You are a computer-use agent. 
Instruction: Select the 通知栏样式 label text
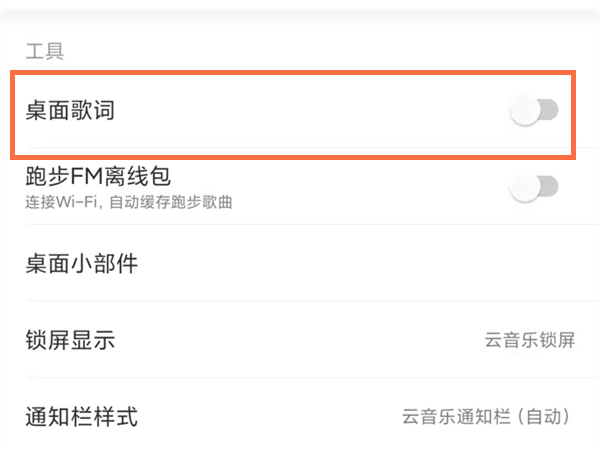coord(81,416)
